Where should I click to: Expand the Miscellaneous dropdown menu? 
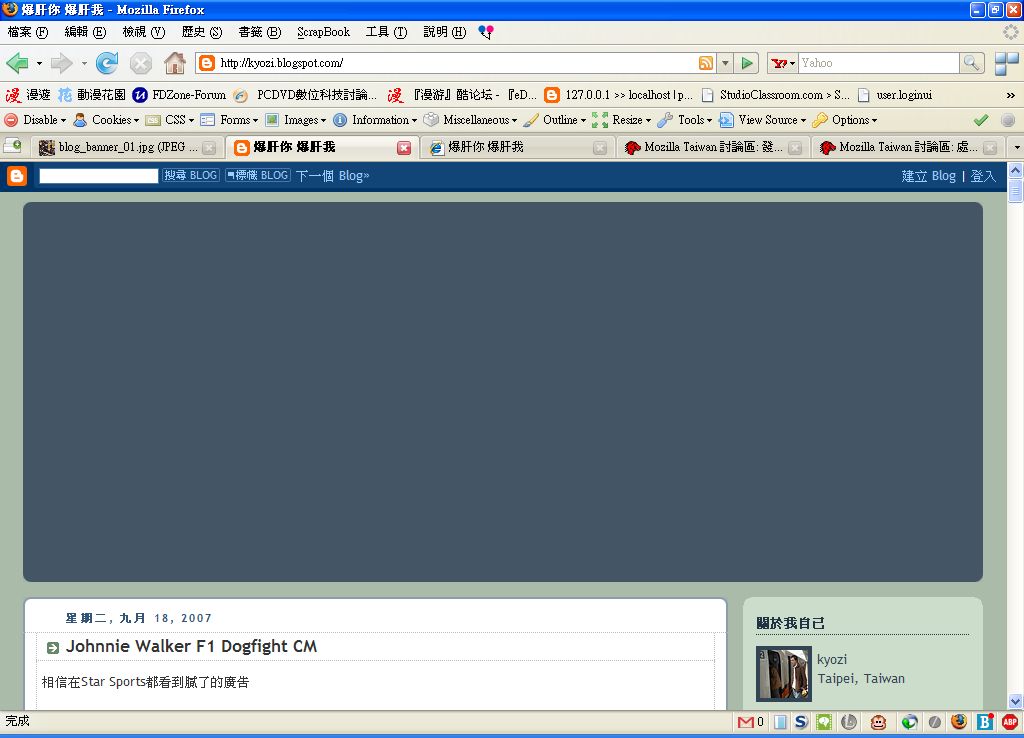coord(470,120)
